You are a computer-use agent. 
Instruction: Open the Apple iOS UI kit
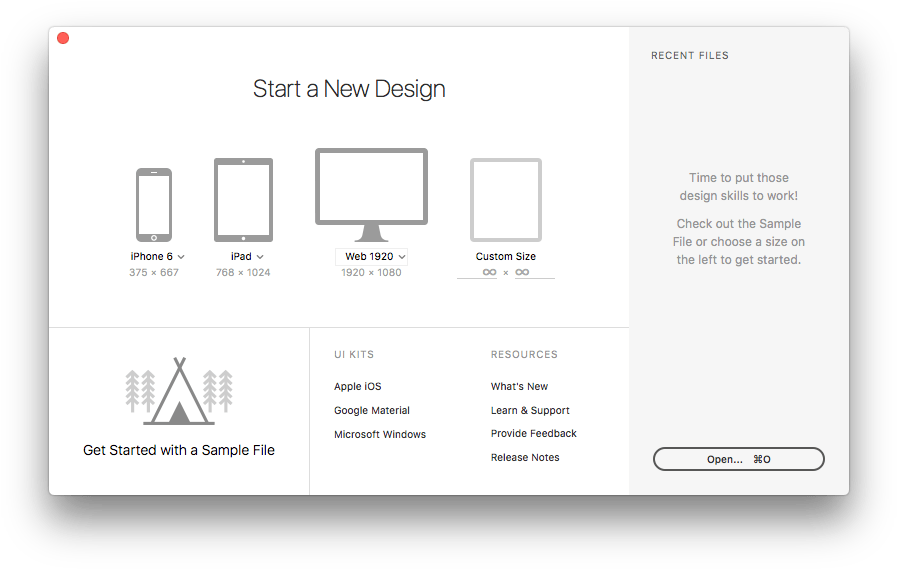click(357, 387)
